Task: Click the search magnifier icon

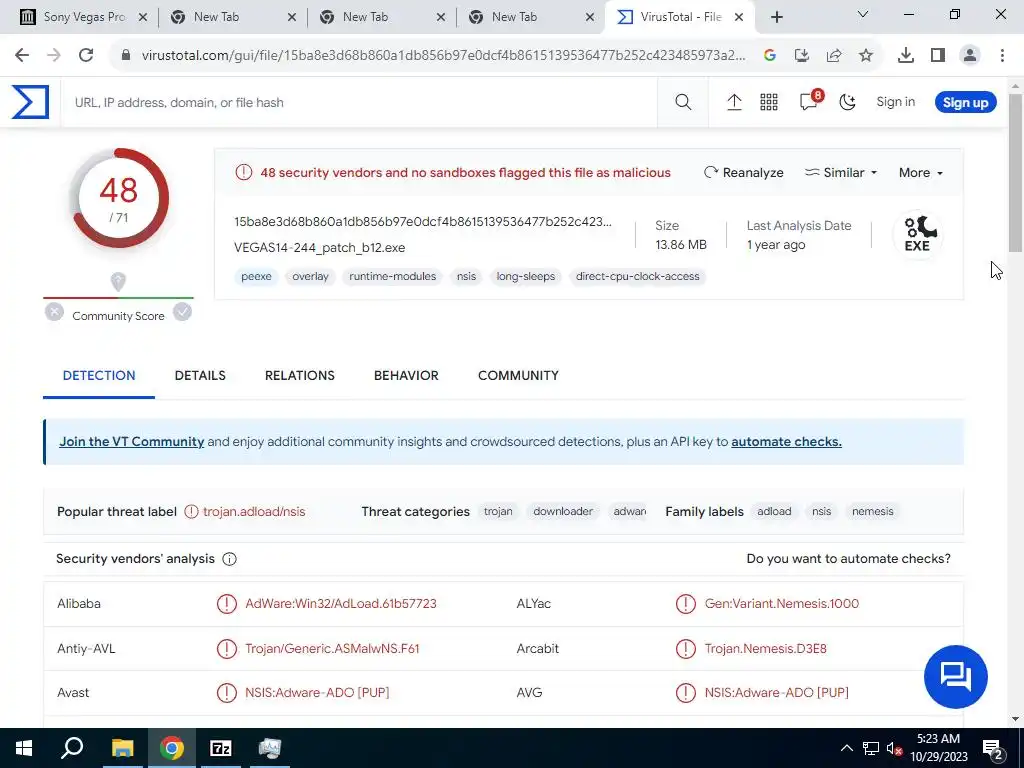Action: coord(683,102)
